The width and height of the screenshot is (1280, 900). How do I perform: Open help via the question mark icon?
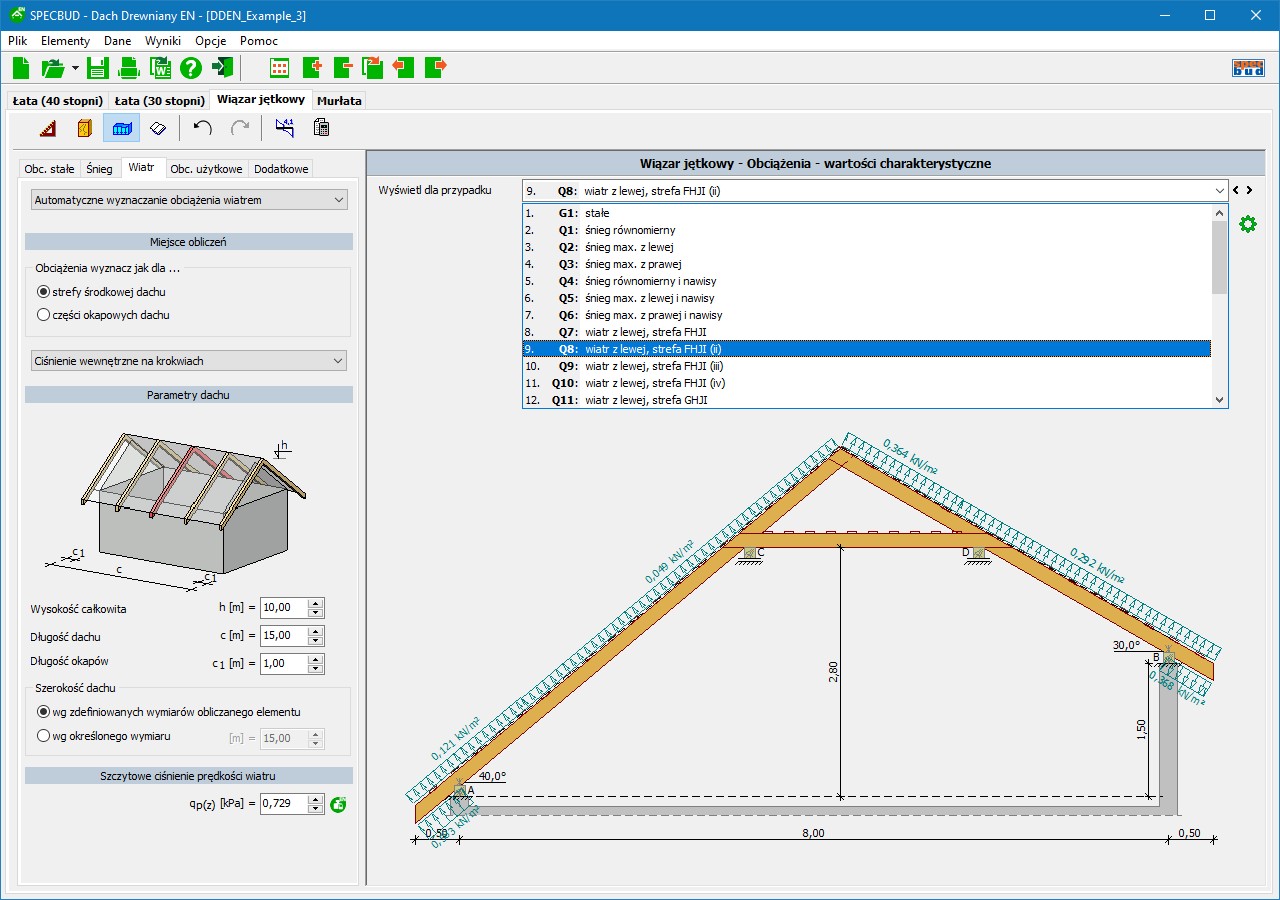pos(191,68)
